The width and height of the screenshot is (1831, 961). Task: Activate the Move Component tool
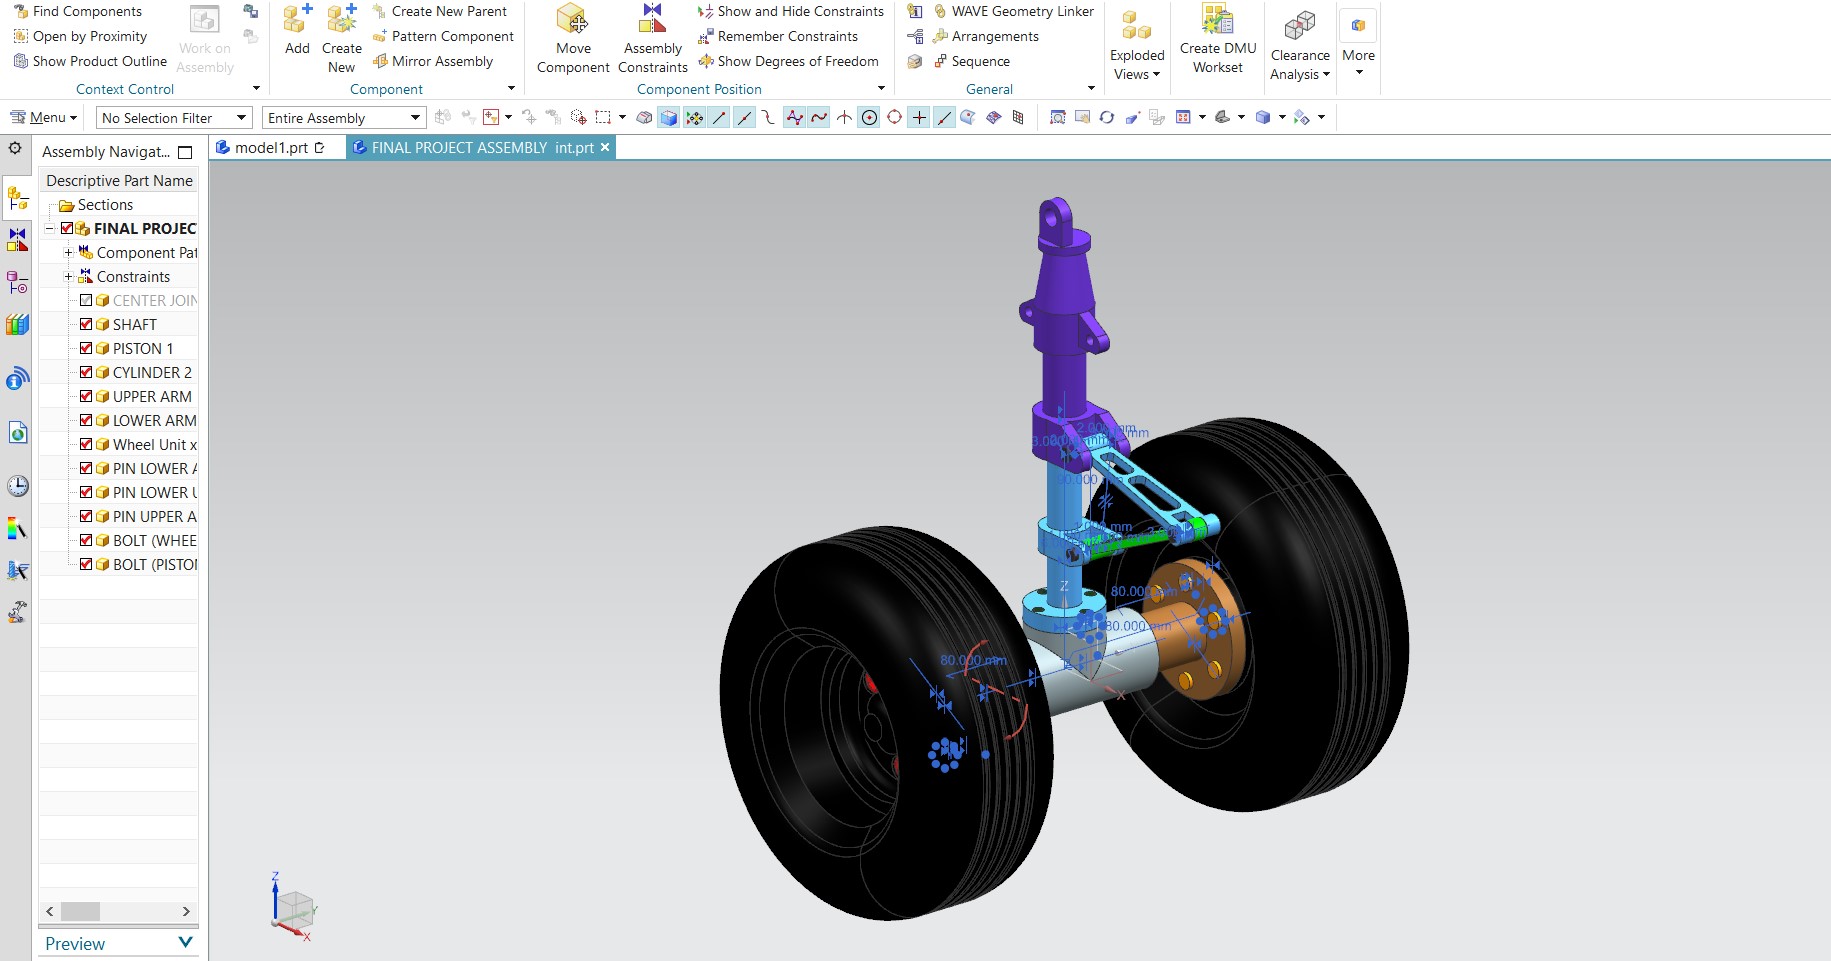tap(573, 38)
